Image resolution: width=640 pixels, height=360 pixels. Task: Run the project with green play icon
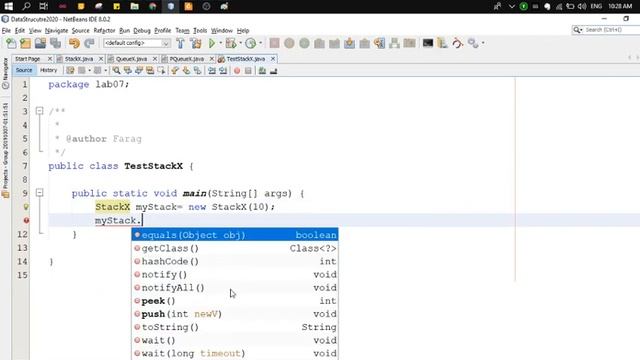click(x=212, y=43)
